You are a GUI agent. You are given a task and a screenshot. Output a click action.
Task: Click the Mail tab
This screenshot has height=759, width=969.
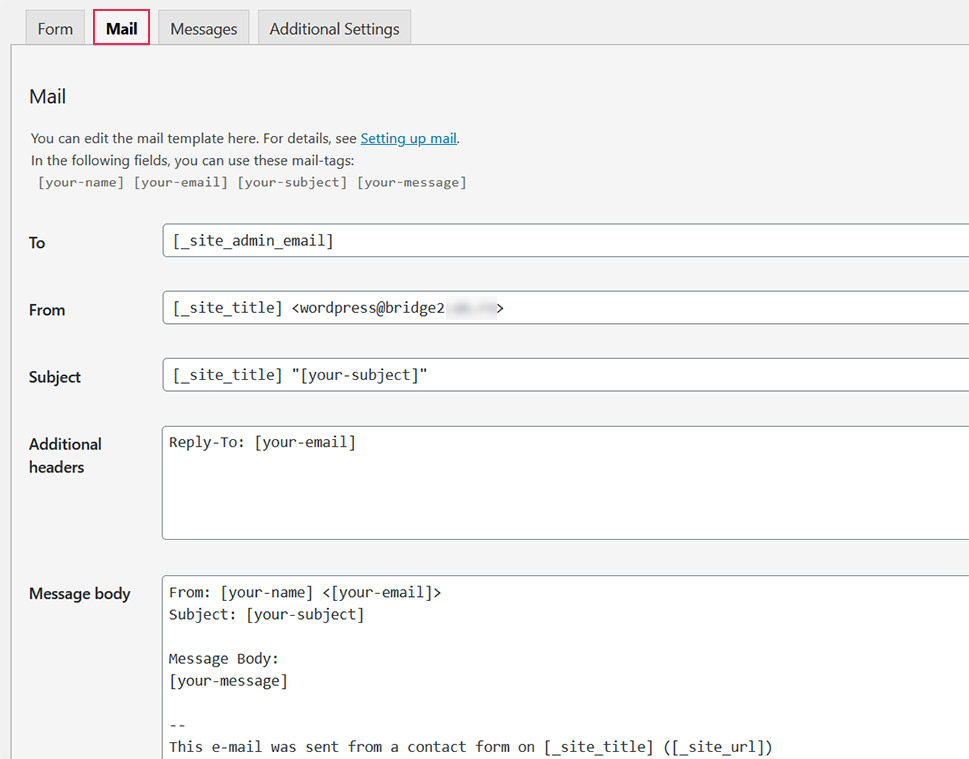[120, 28]
